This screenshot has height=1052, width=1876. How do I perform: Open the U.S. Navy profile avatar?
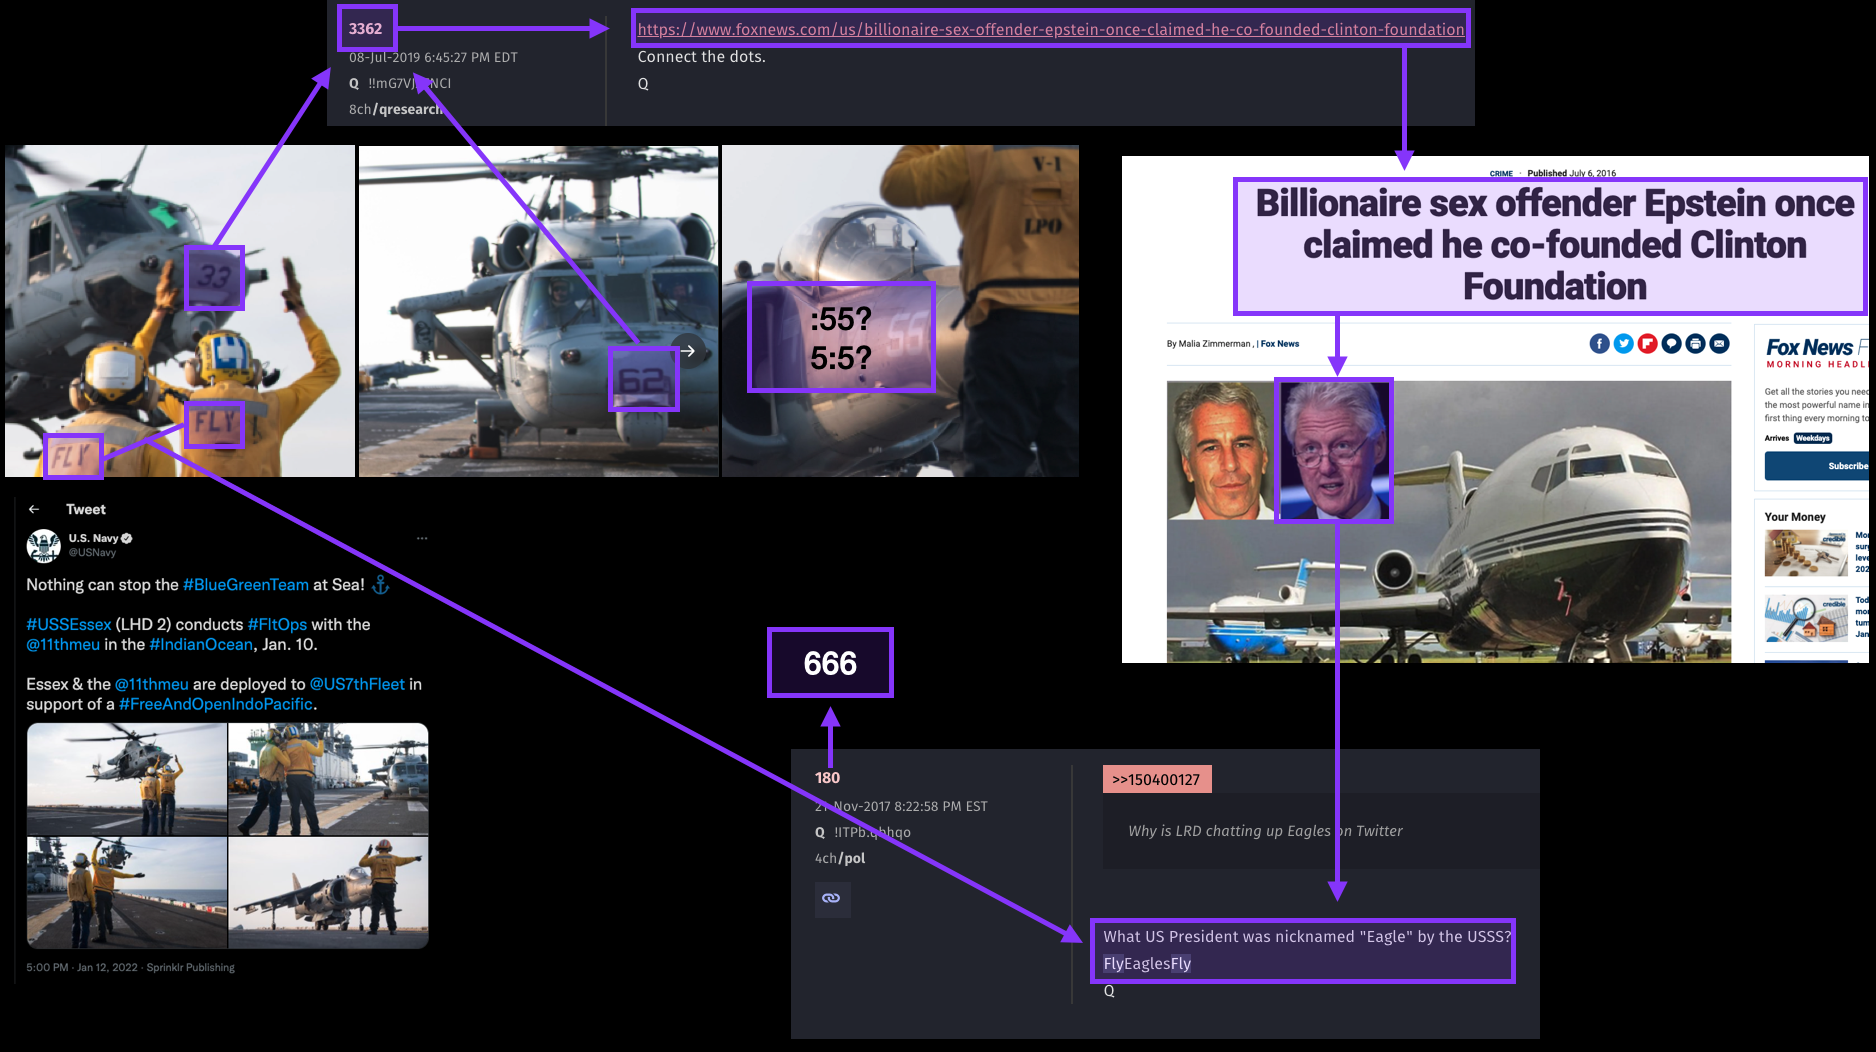click(43, 546)
